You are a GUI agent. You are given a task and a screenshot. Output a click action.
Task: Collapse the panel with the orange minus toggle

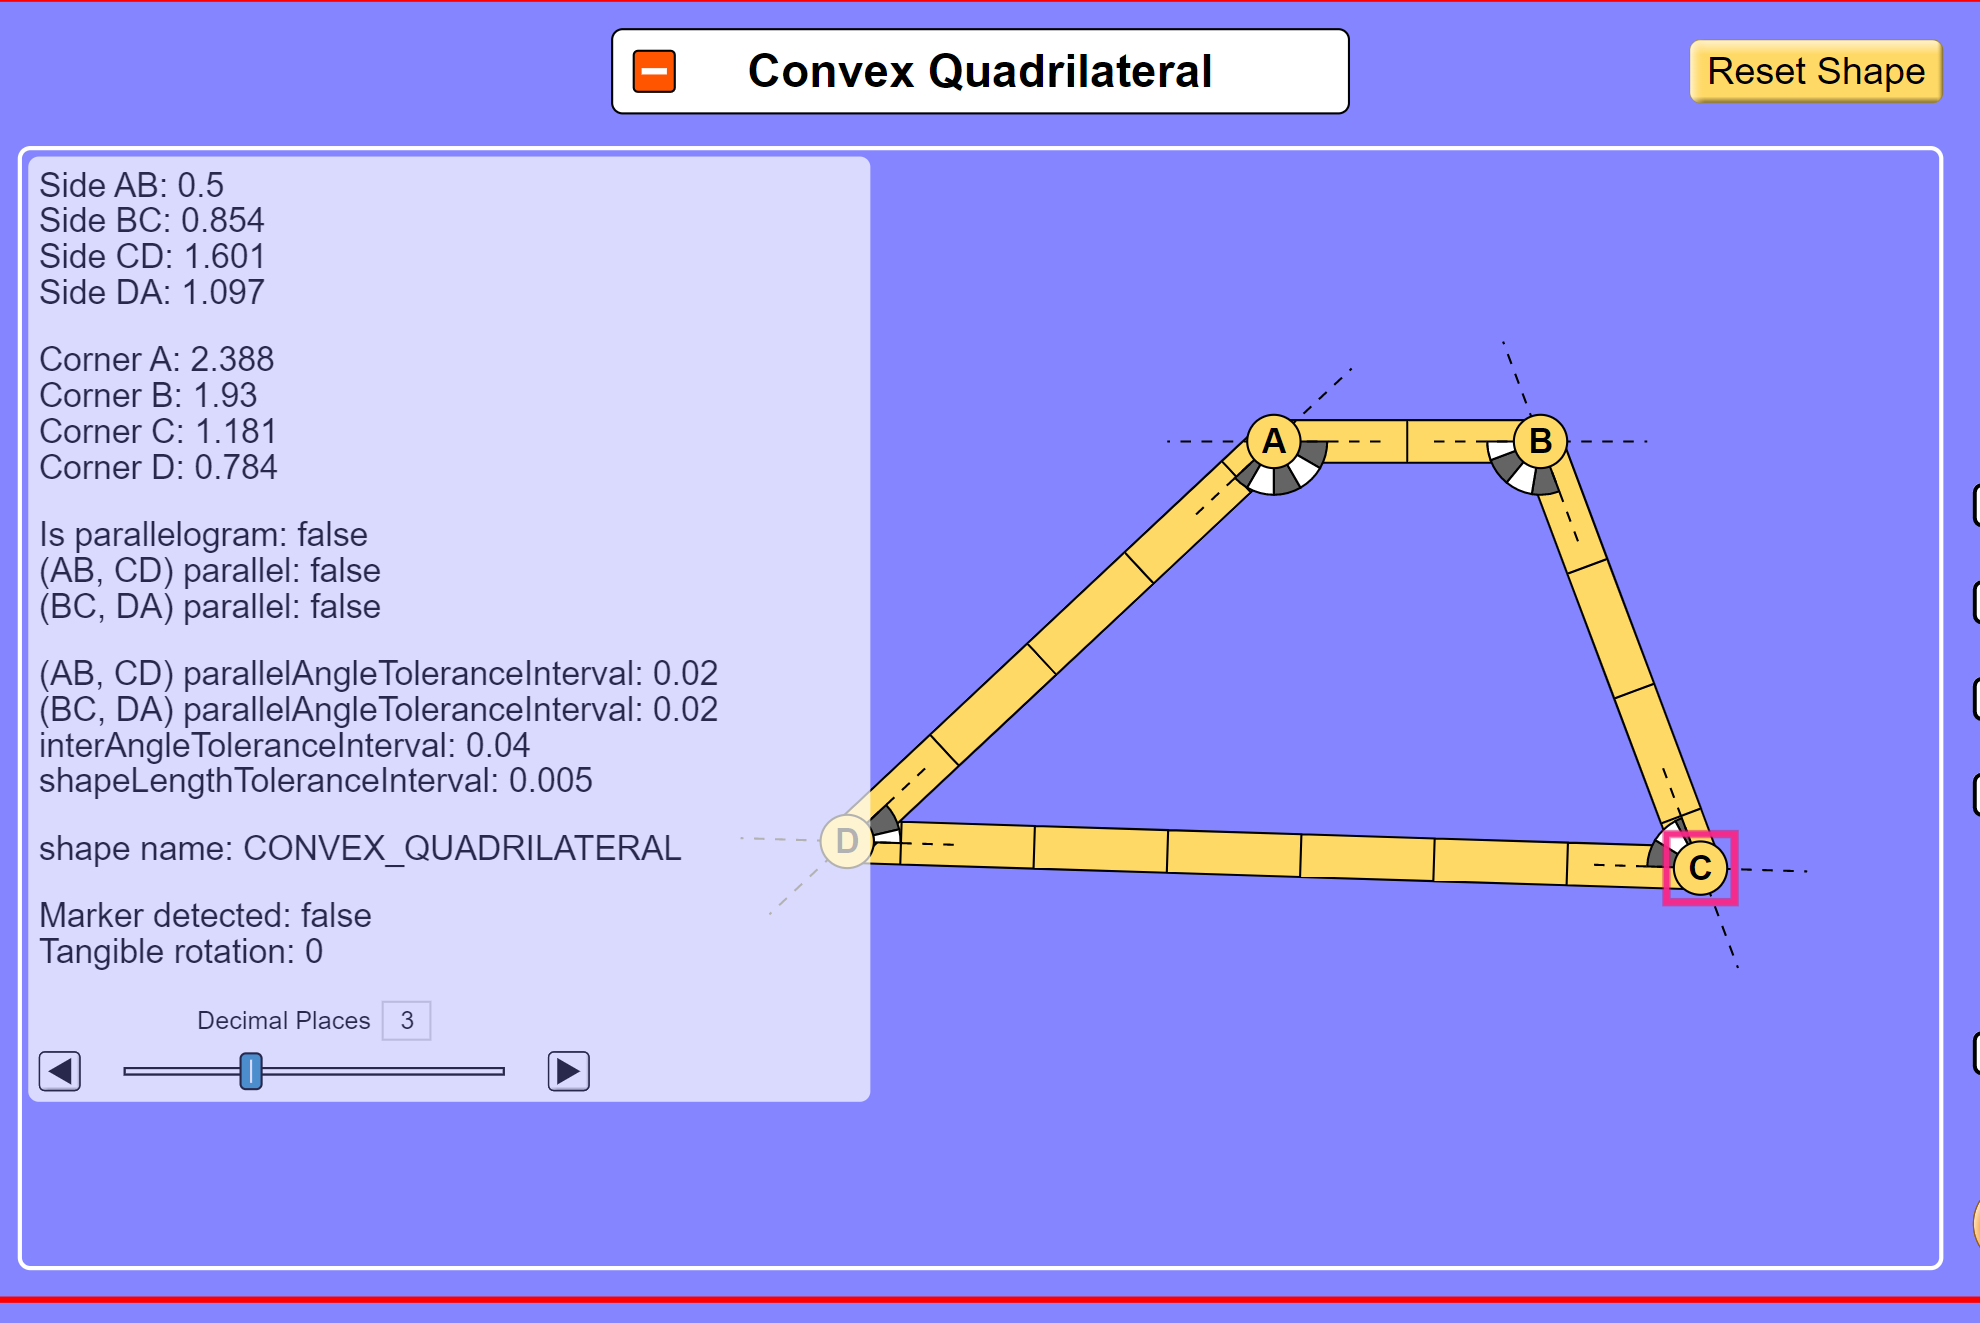[654, 70]
